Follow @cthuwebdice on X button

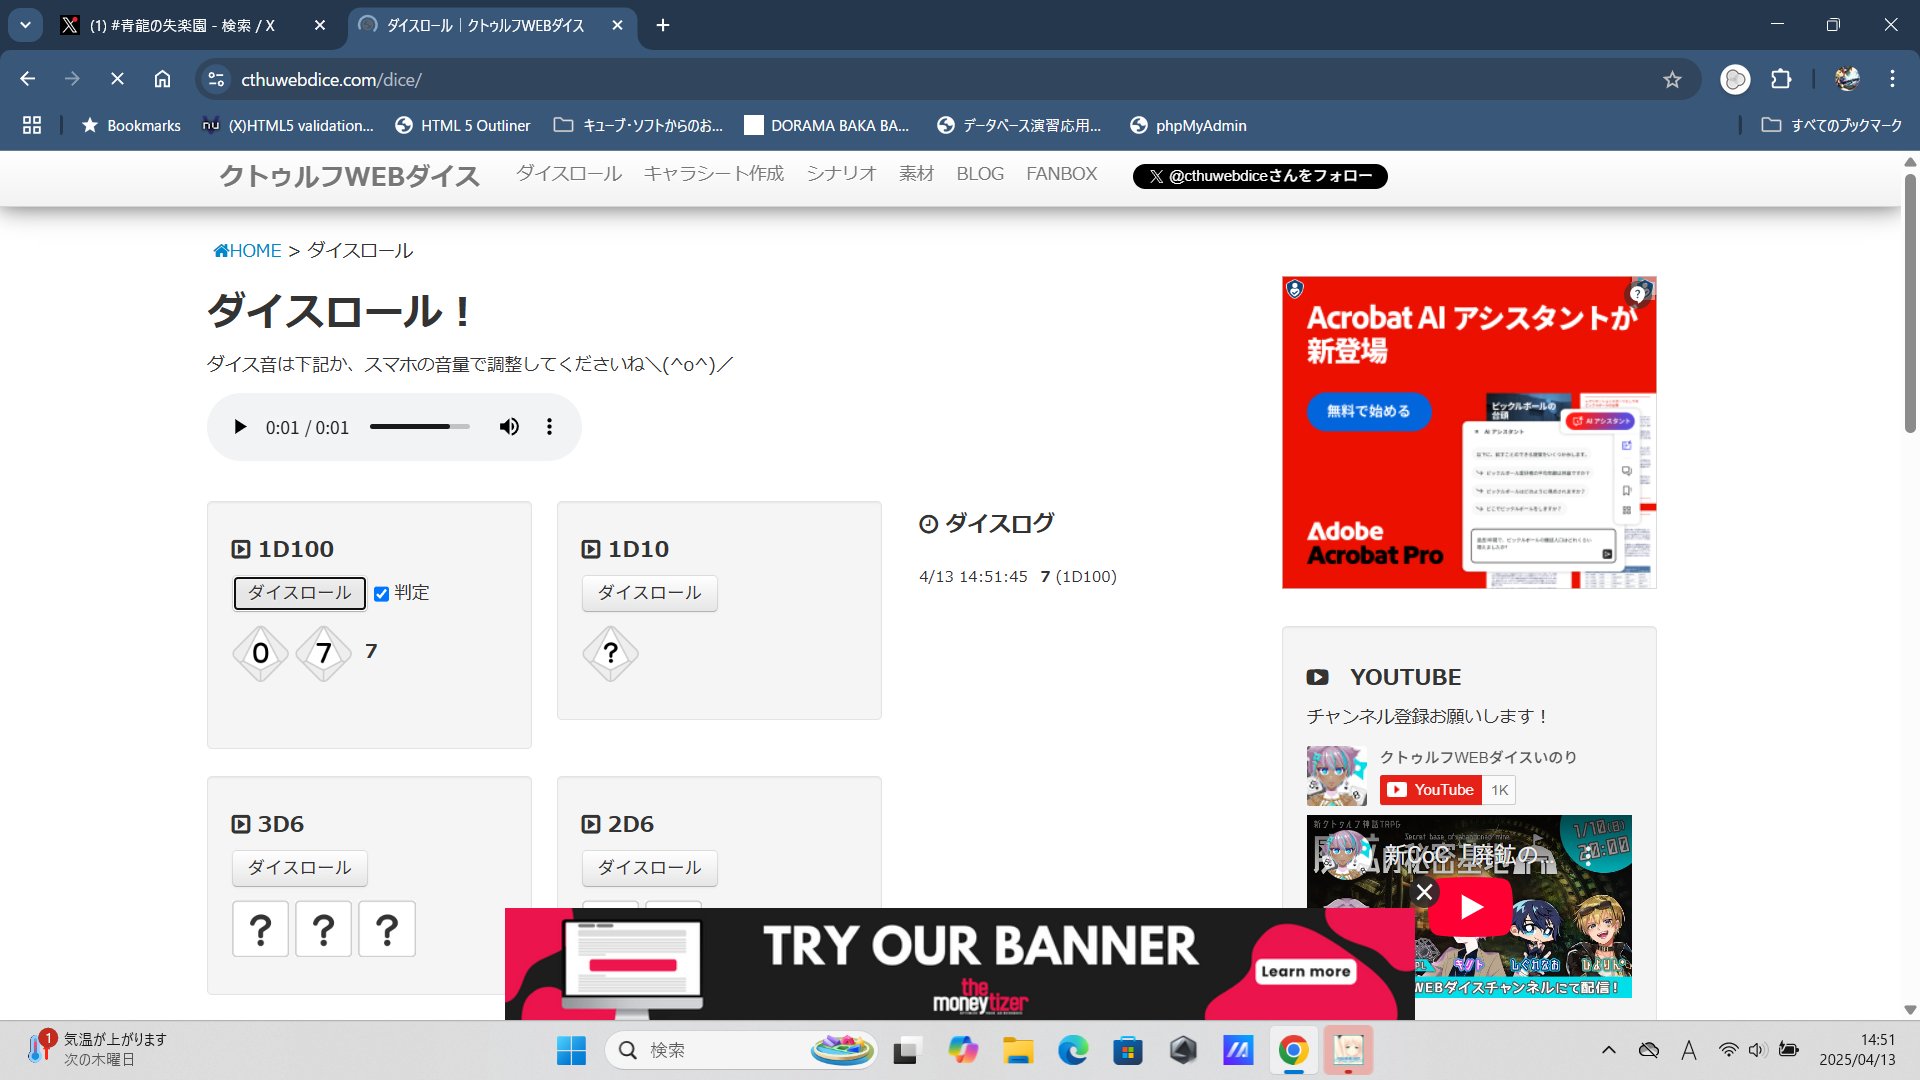pos(1259,176)
